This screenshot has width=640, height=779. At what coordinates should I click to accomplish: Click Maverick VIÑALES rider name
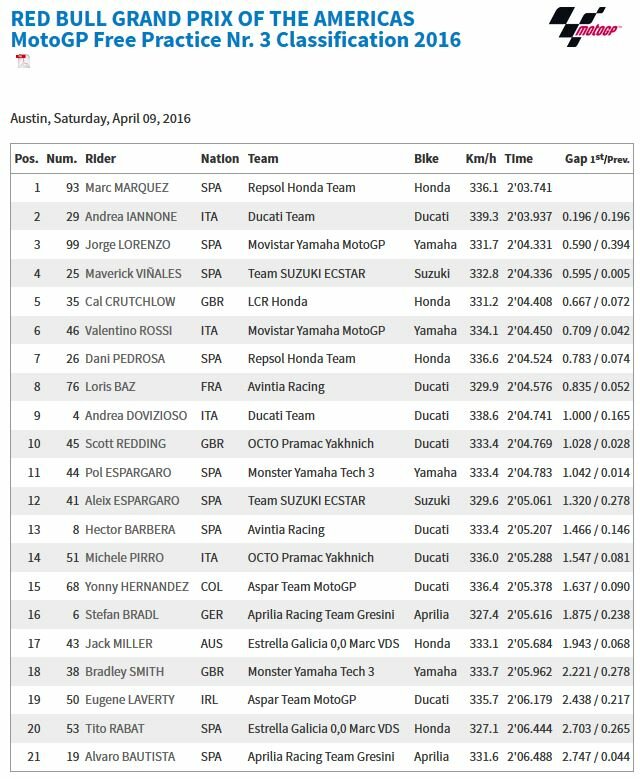pyautogui.click(x=133, y=274)
